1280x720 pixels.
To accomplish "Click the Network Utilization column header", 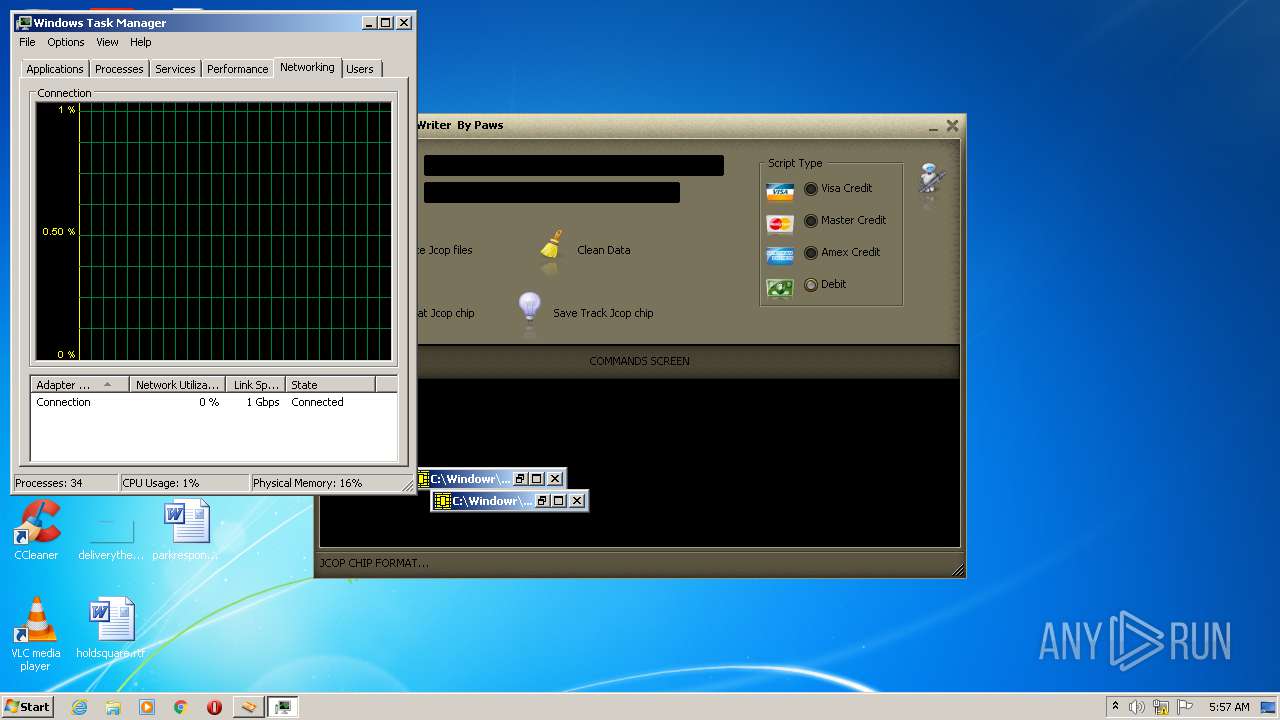I will pos(177,384).
